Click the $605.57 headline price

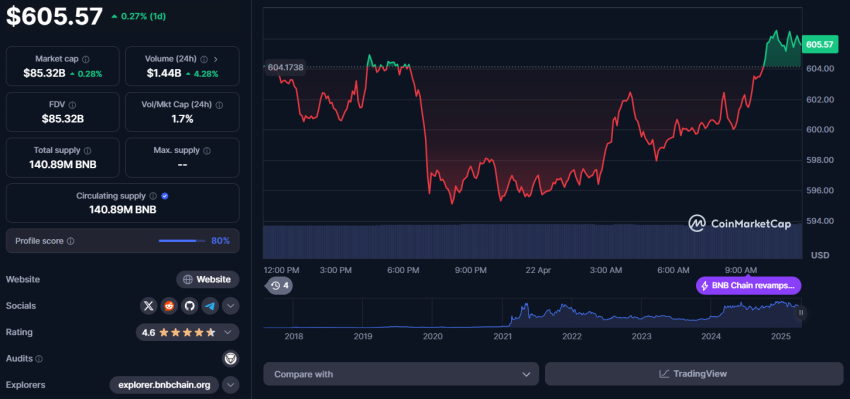click(x=54, y=16)
